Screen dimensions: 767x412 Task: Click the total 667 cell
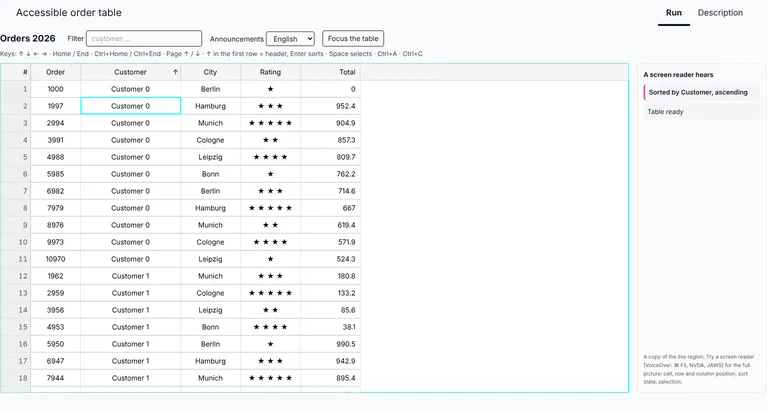(x=330, y=208)
